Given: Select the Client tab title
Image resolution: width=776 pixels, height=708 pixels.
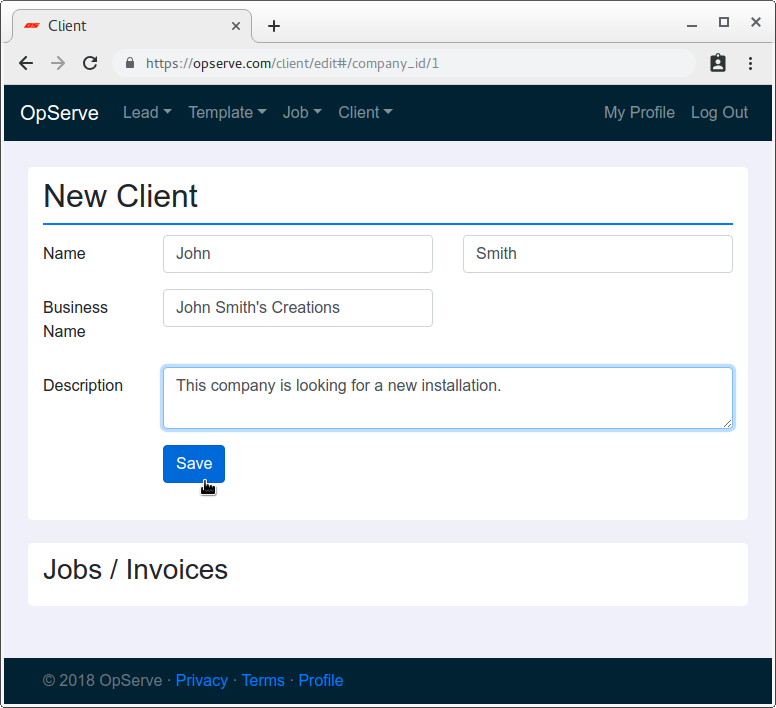Looking at the screenshot, I should pyautogui.click(x=67, y=26).
